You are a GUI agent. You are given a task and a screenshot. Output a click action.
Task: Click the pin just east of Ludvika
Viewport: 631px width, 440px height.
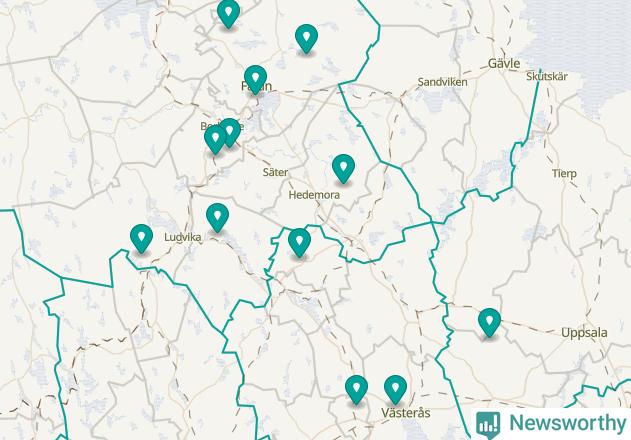pyautogui.click(x=217, y=217)
